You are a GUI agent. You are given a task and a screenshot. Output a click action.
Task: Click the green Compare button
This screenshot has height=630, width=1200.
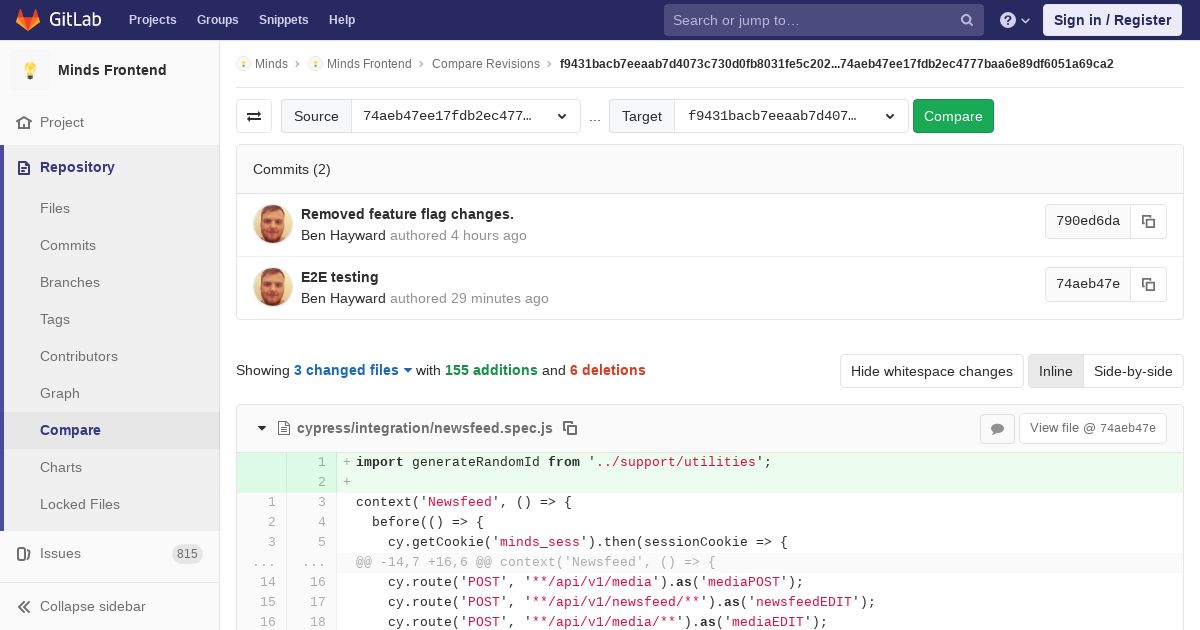(953, 116)
